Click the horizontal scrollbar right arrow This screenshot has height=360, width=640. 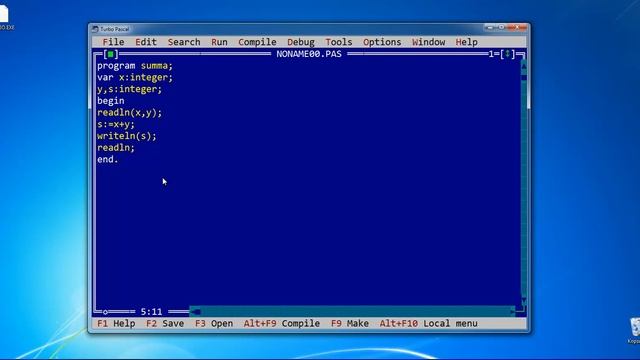pos(512,312)
